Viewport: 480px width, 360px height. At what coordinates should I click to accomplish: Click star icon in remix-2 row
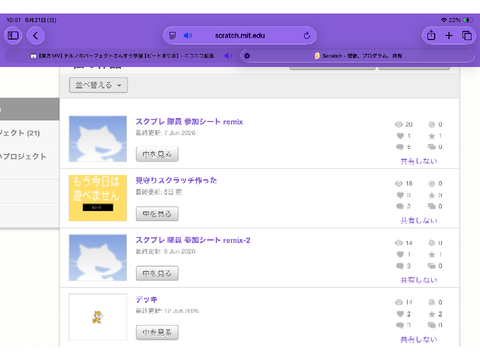click(x=432, y=254)
